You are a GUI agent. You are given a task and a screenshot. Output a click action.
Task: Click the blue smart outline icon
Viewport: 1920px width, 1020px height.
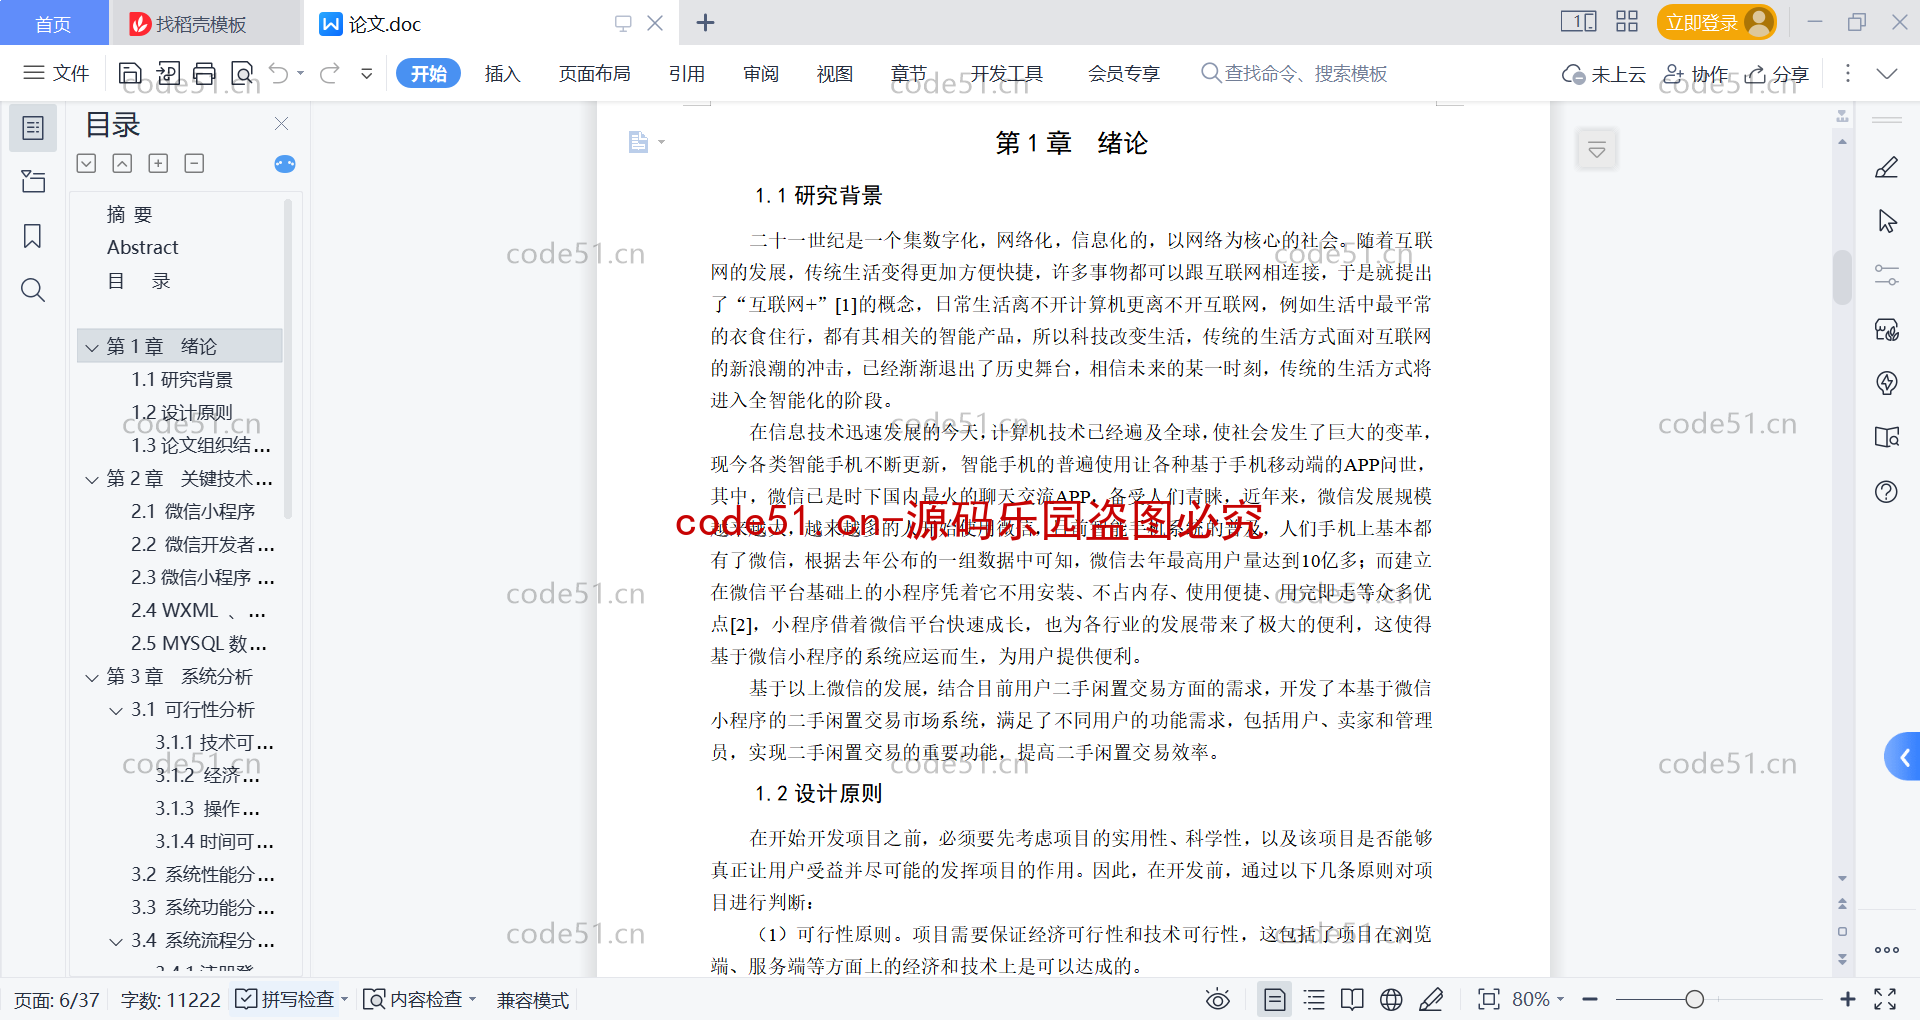(285, 163)
